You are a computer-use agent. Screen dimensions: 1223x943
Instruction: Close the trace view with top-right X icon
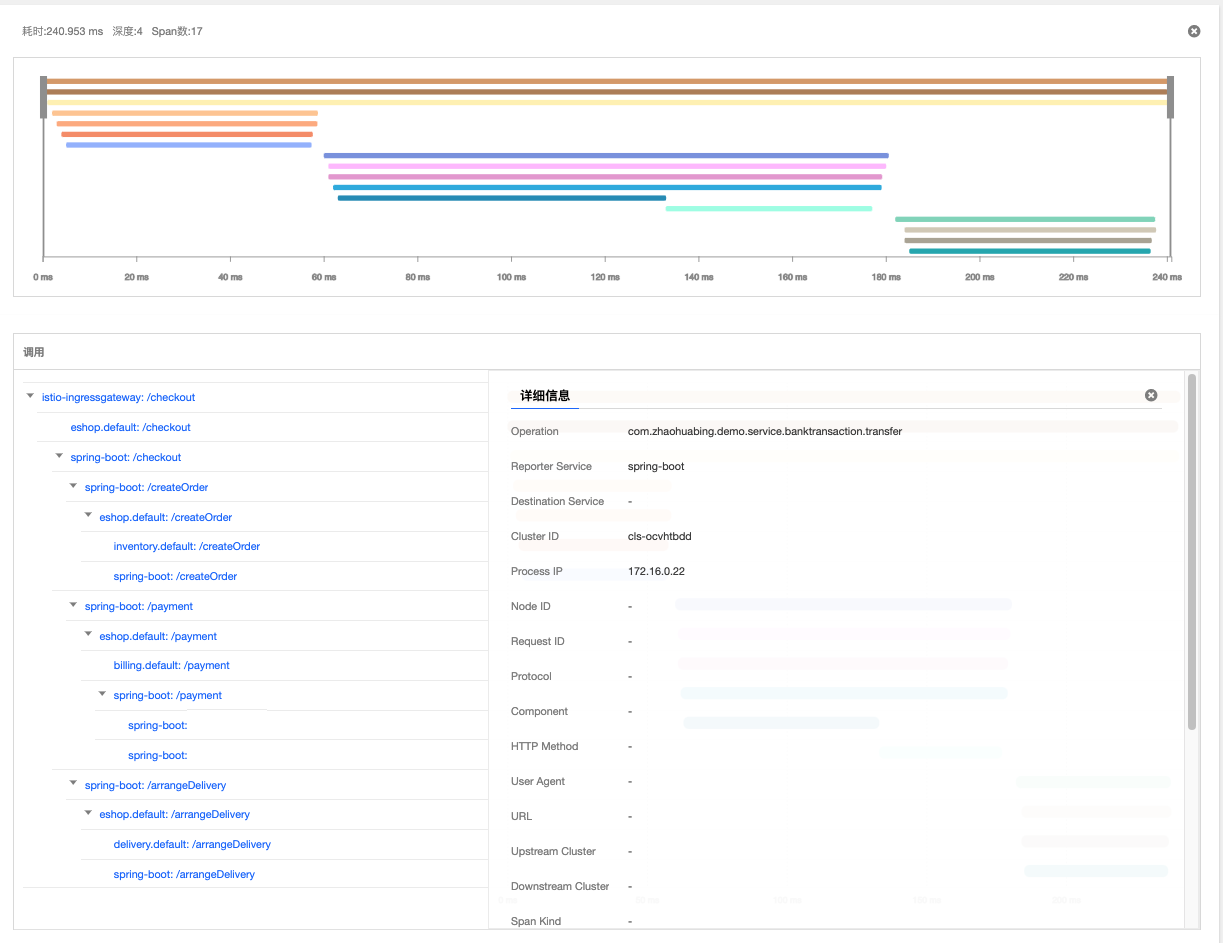(x=1193, y=31)
